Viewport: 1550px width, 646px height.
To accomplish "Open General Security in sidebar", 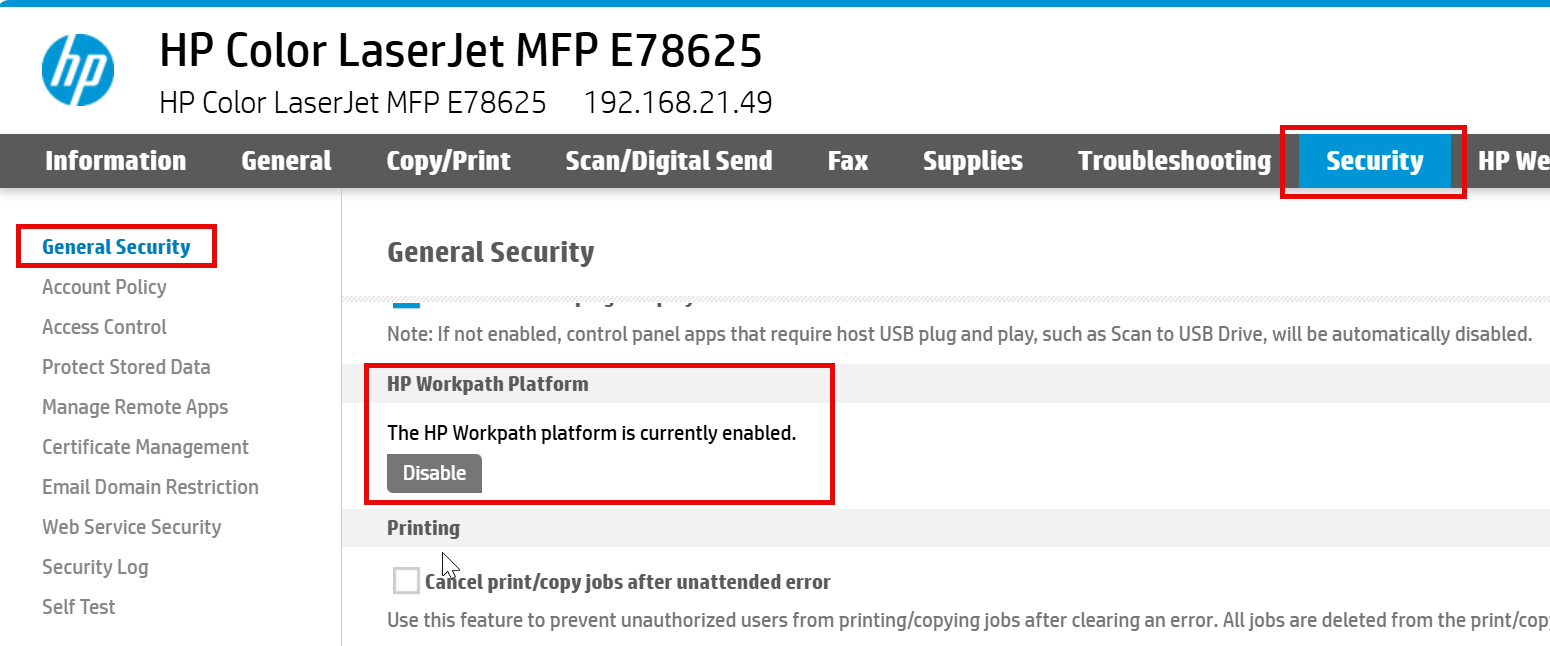I will 116,247.
